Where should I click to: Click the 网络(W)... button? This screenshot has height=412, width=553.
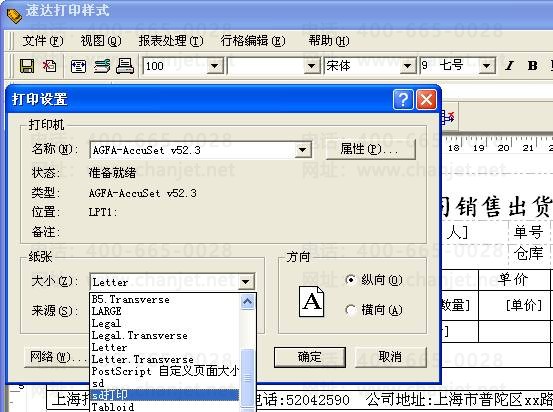point(56,357)
